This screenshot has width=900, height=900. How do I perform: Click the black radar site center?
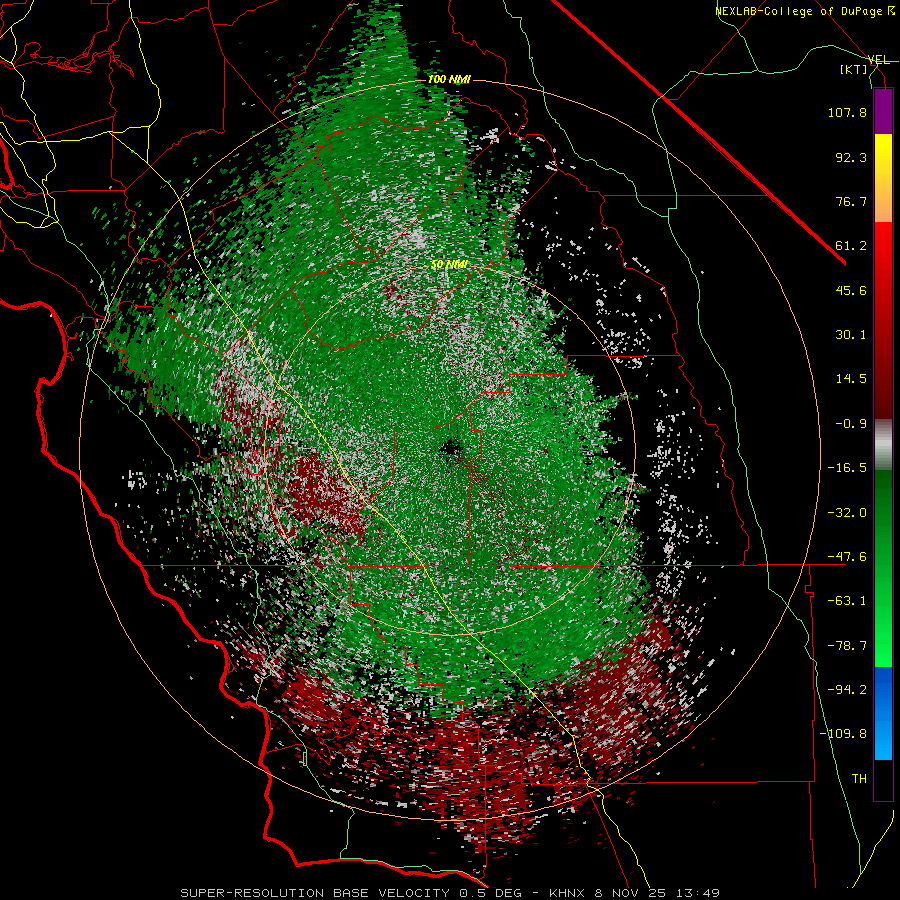452,448
